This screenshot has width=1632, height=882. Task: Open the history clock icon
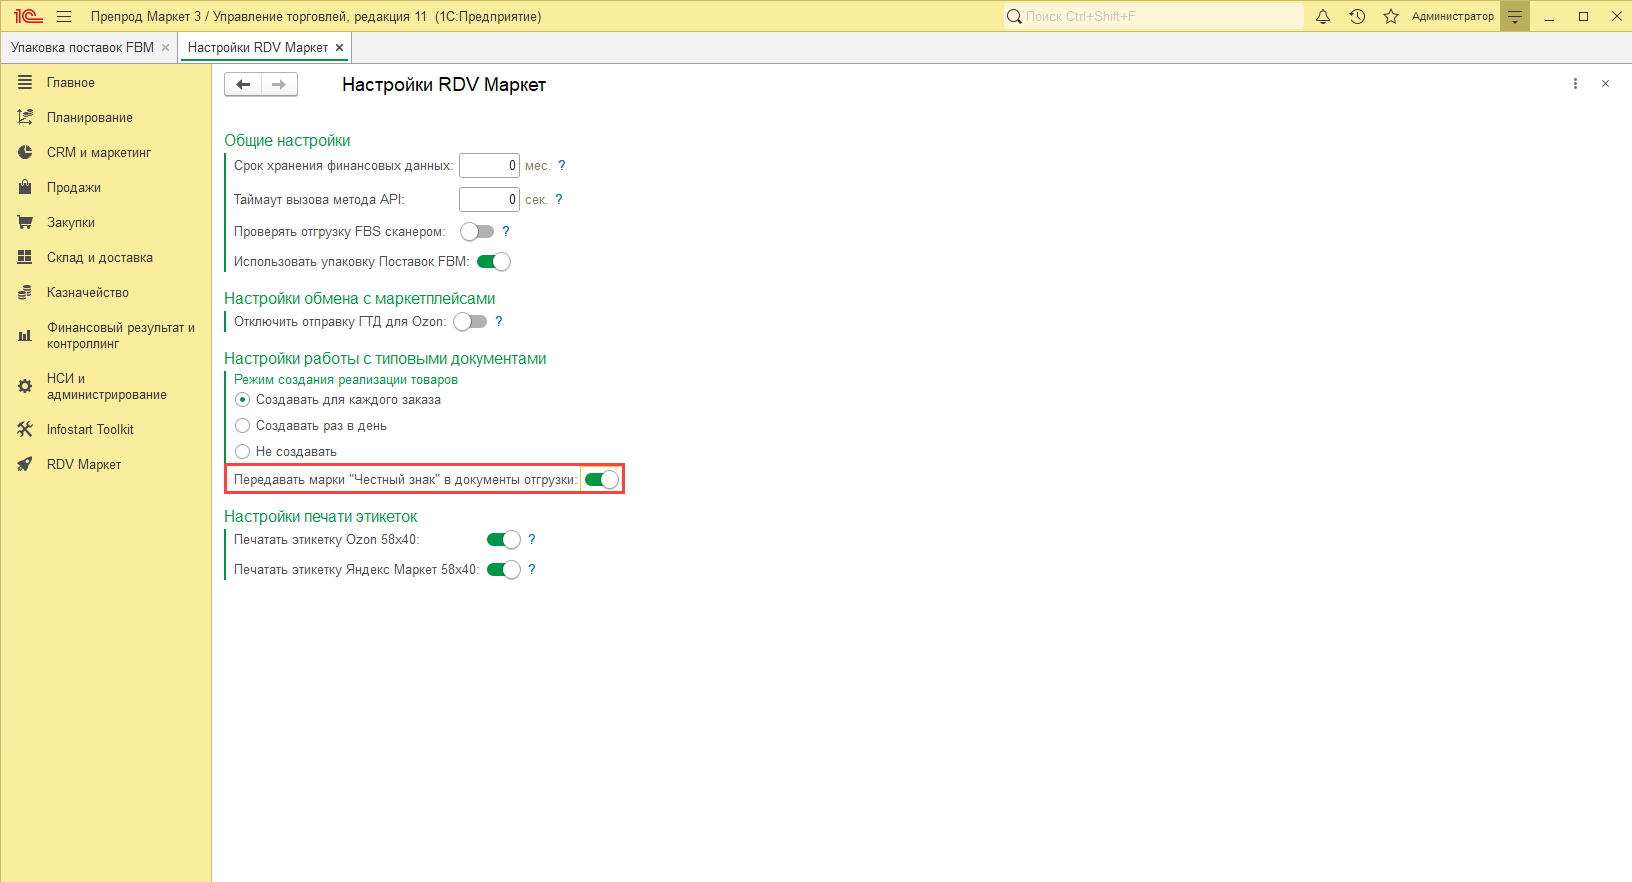click(1357, 16)
